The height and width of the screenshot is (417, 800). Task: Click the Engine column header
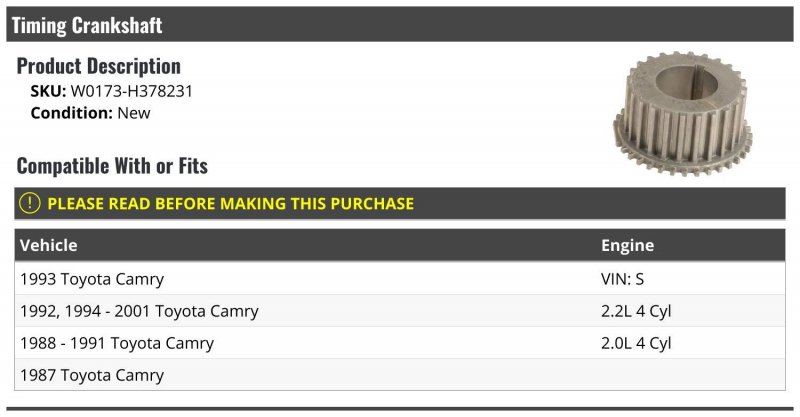pyautogui.click(x=628, y=245)
